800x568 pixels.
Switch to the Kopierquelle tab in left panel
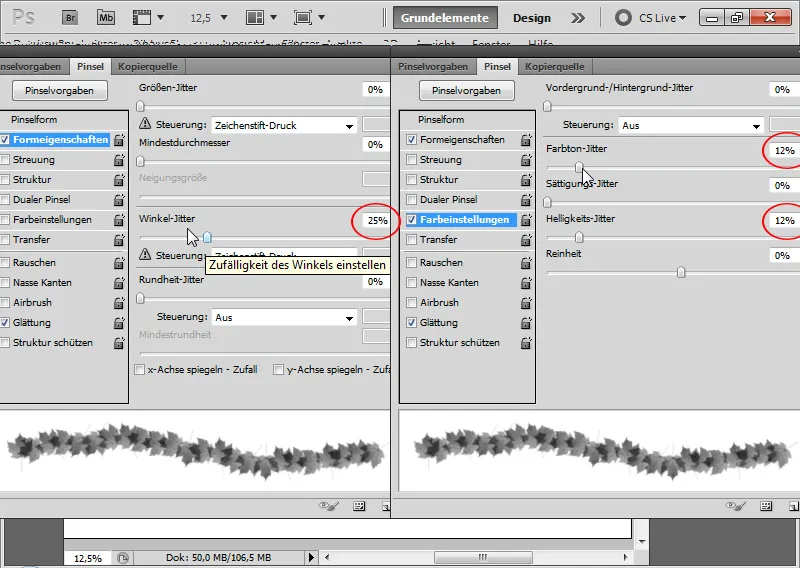(x=148, y=67)
